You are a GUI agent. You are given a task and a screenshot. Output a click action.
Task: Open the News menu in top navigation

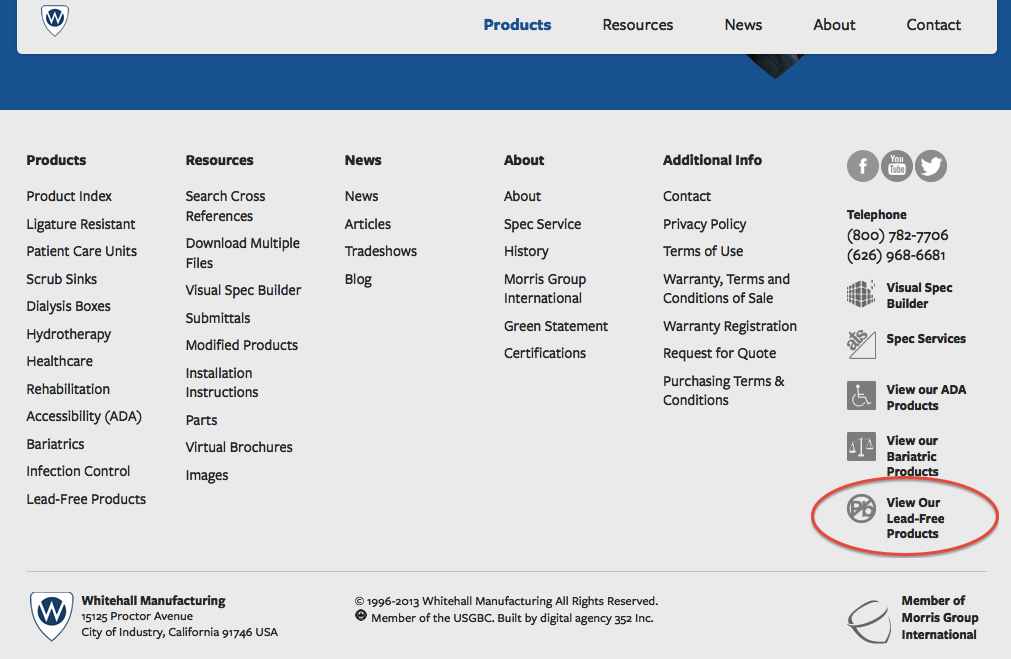tap(743, 25)
